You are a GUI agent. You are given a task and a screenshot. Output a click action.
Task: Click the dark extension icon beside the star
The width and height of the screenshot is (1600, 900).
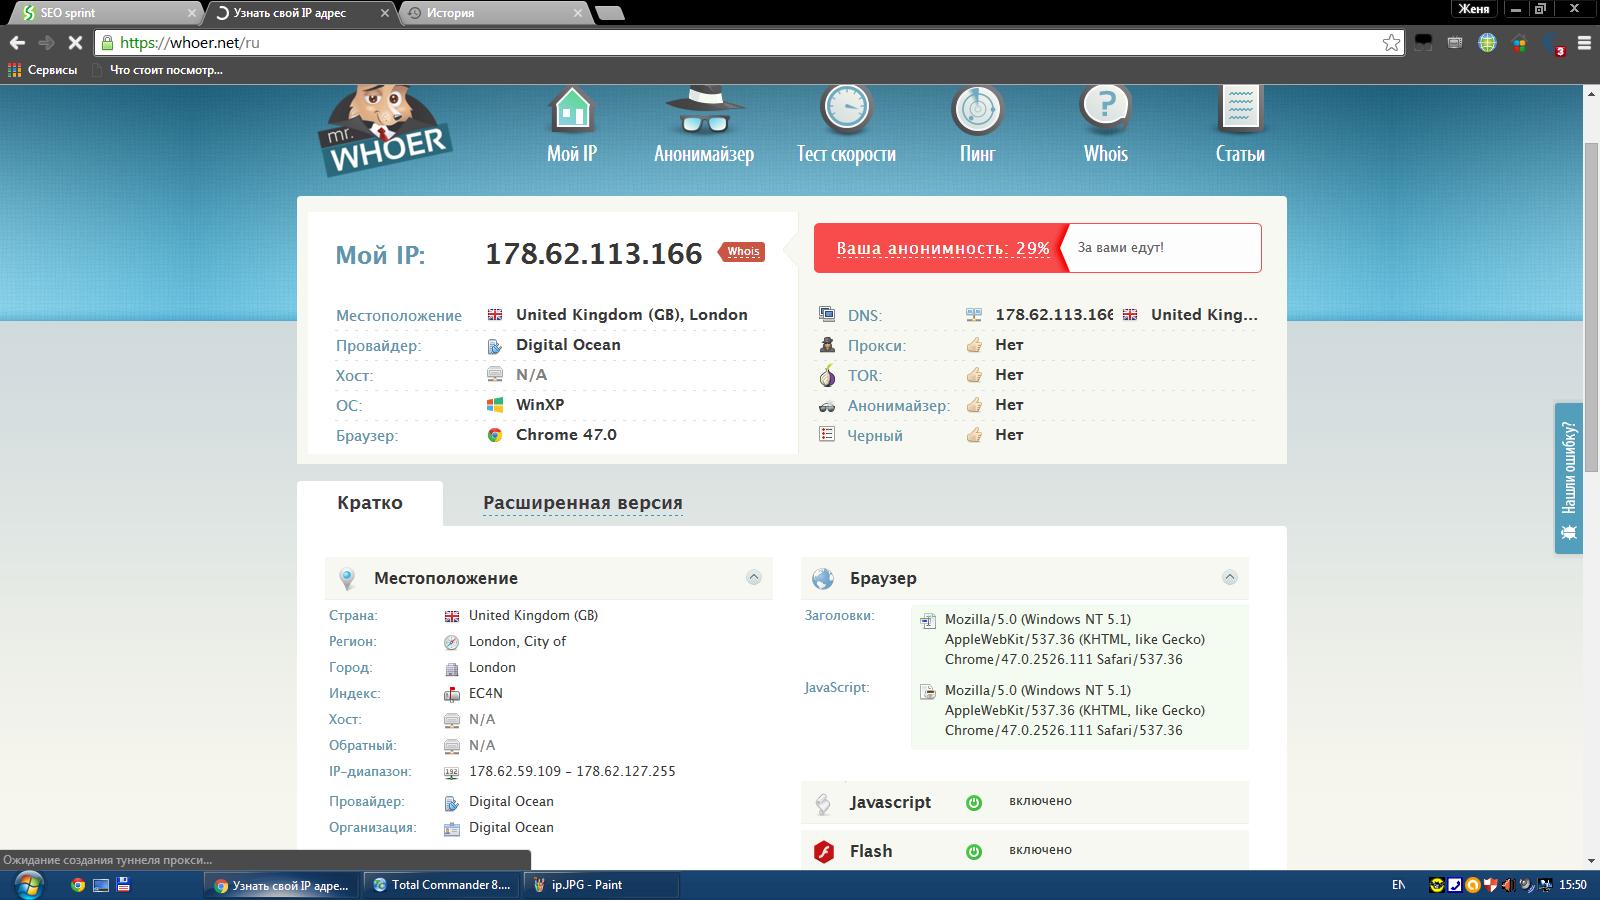click(1423, 43)
